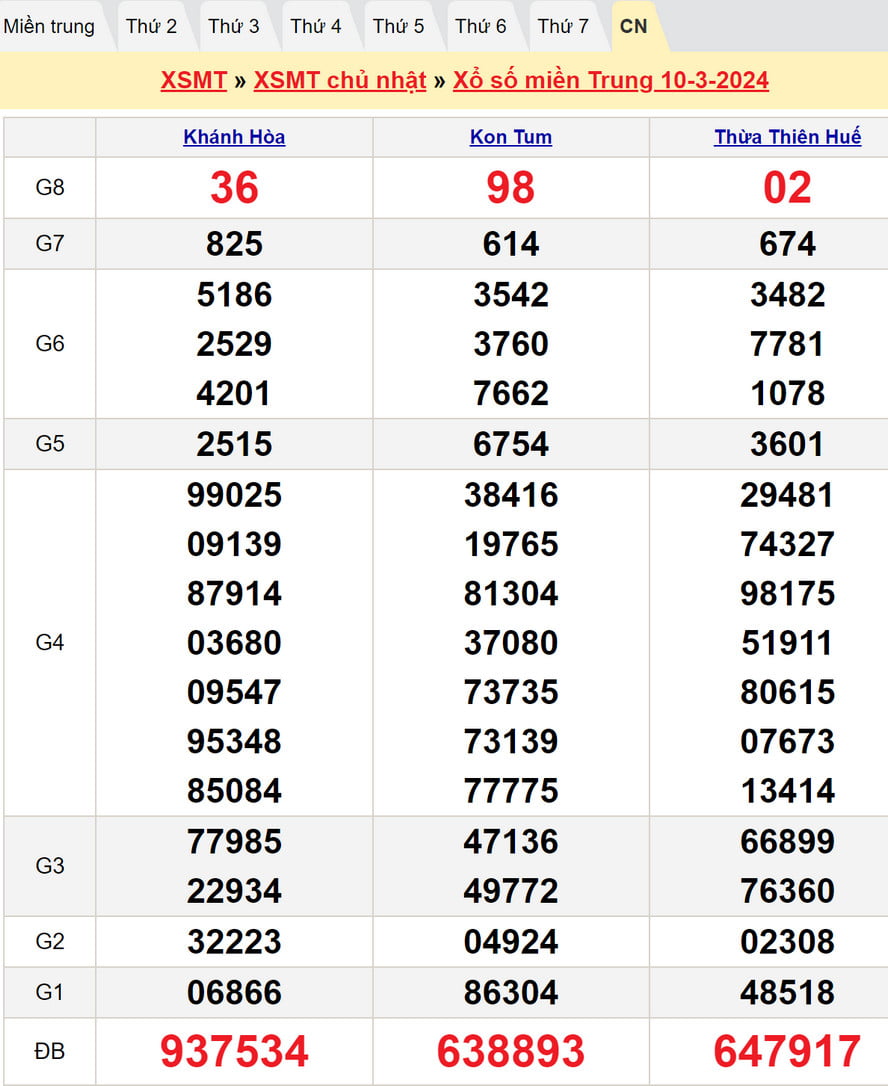Show results for the Thứ 5 tab
888x1086 pixels.
pos(399,27)
